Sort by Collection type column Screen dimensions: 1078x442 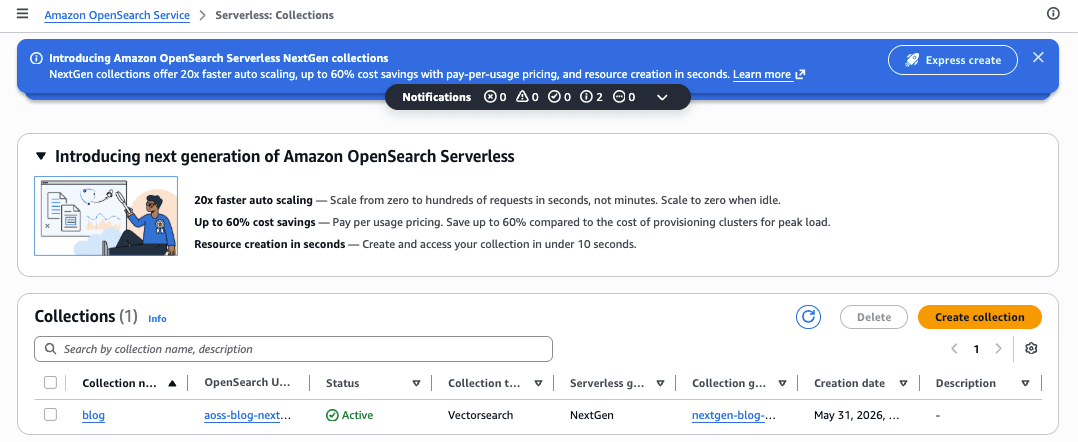[538, 384]
